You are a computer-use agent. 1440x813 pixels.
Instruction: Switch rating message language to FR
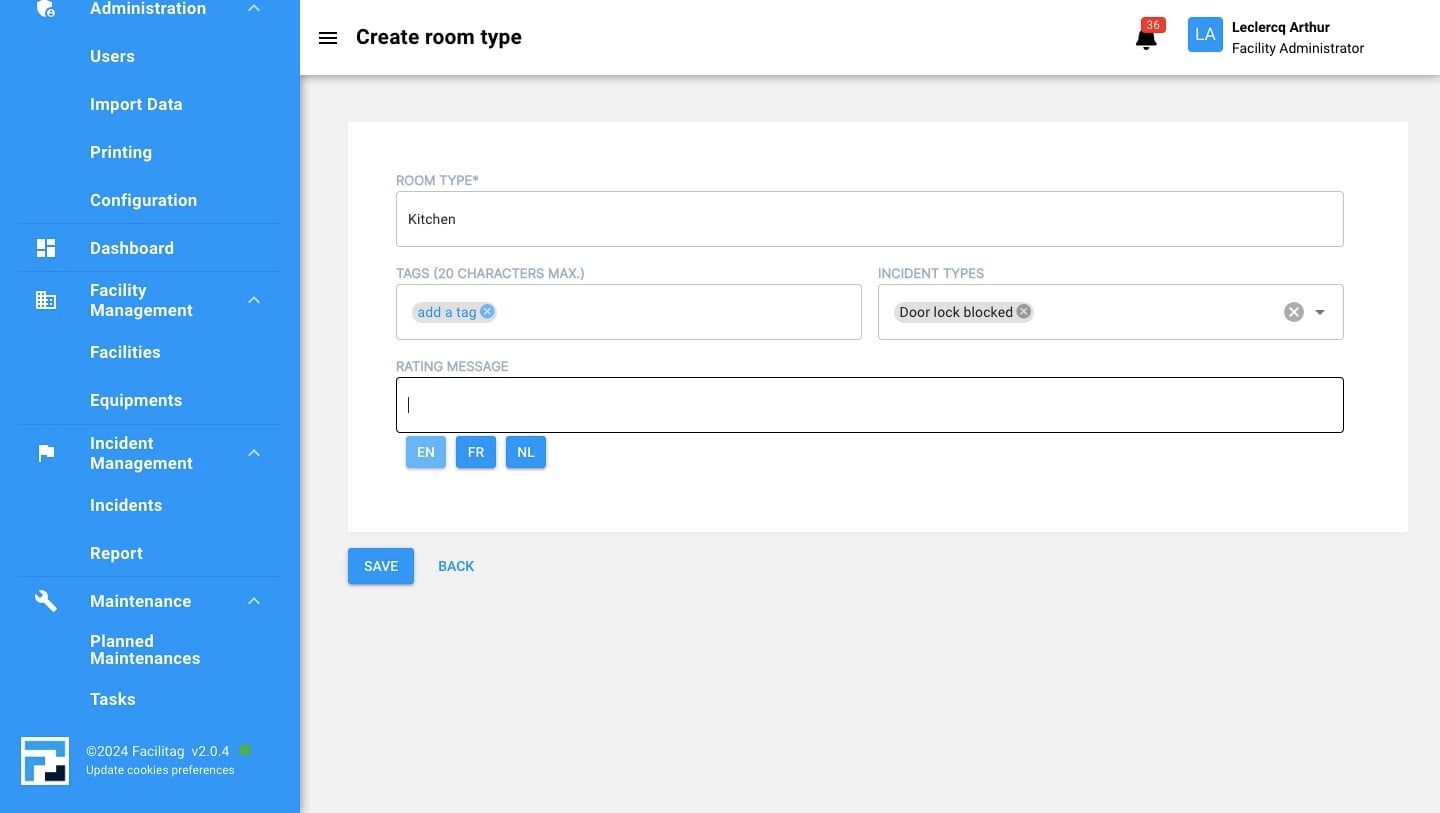pyautogui.click(x=476, y=452)
